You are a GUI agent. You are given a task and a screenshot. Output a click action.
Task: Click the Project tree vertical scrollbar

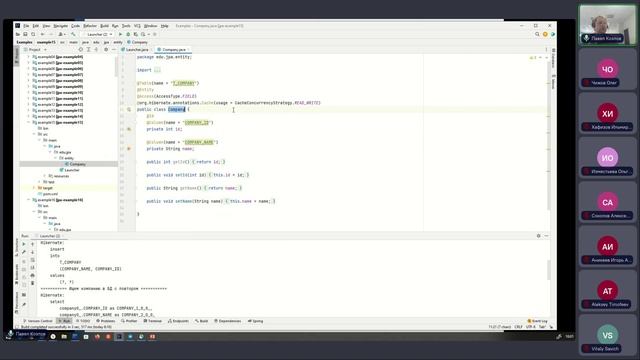click(x=116, y=67)
